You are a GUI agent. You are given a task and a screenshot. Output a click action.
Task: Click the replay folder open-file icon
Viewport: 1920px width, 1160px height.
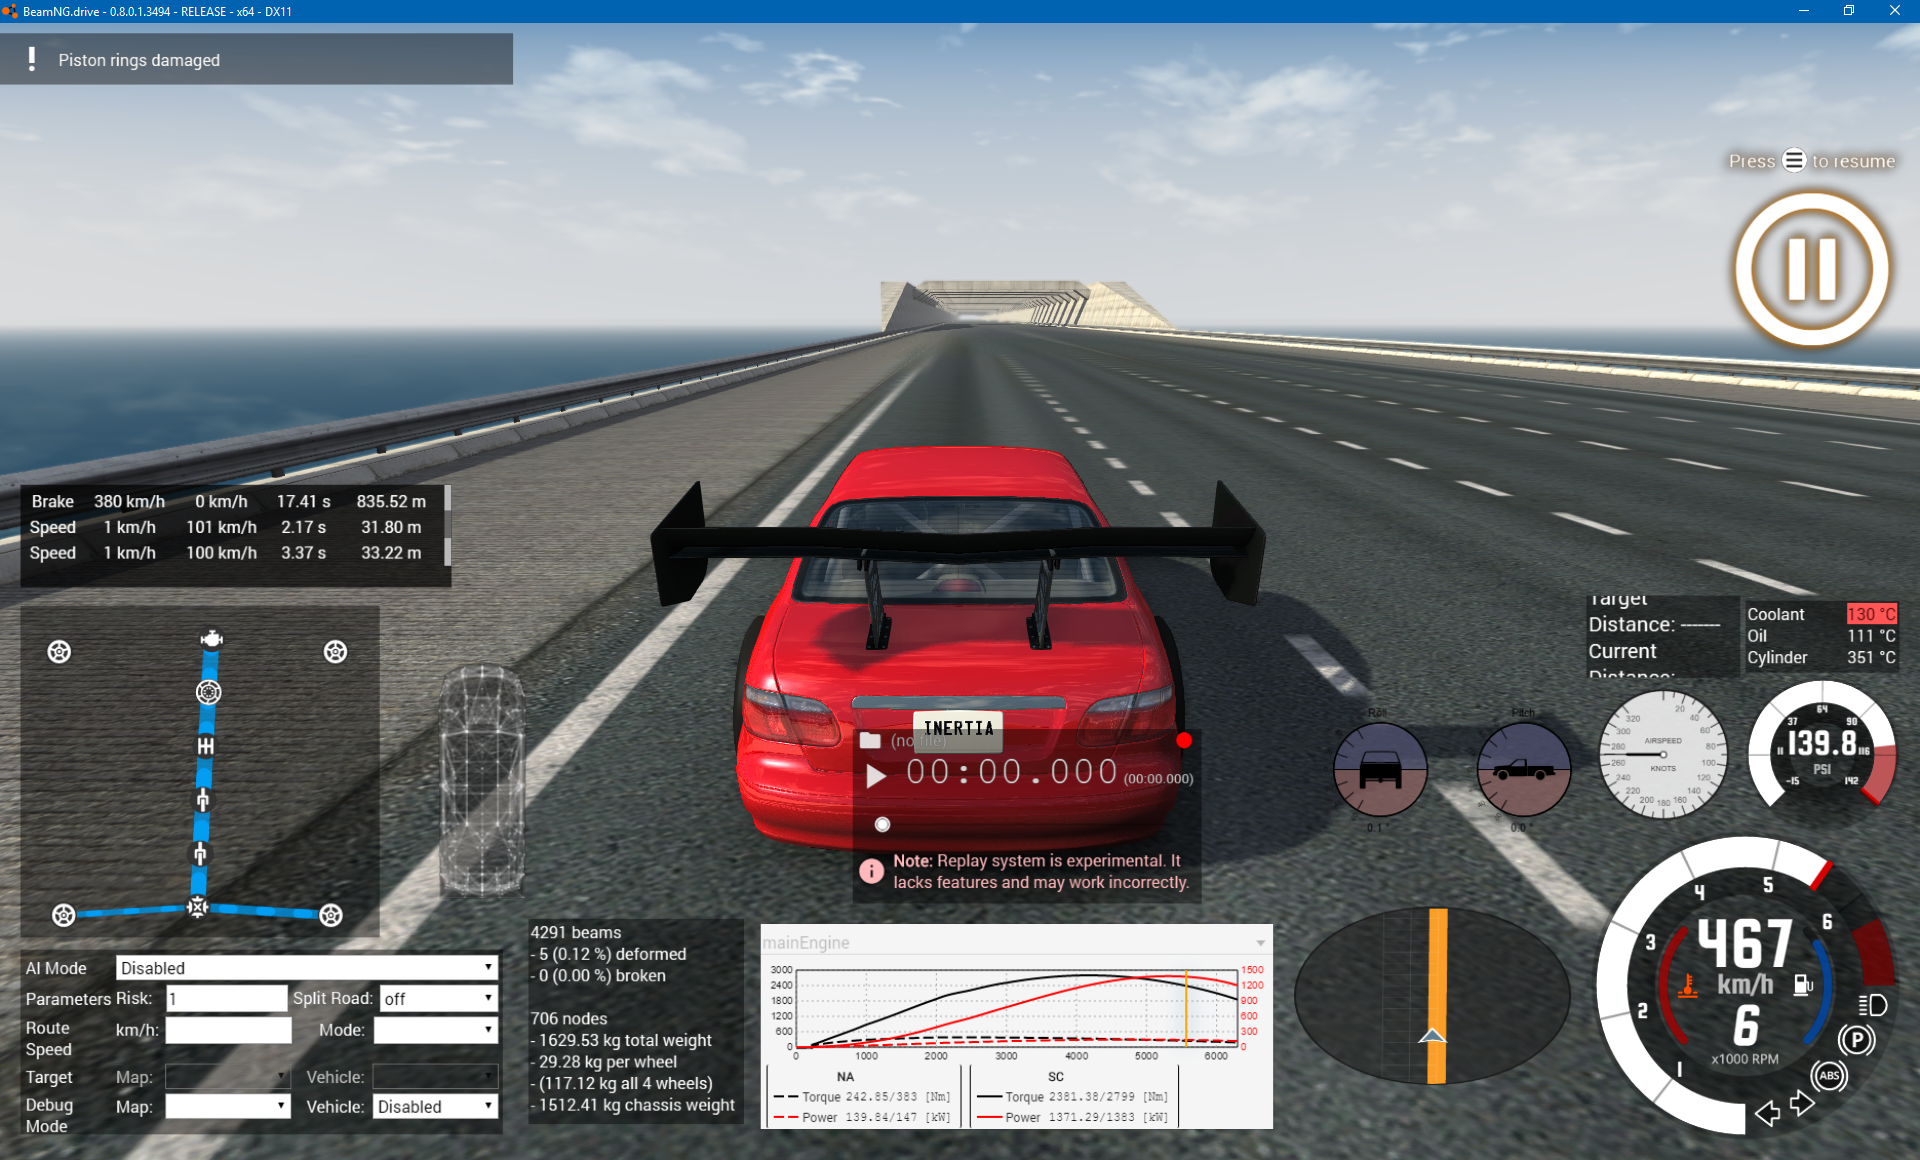[870, 740]
